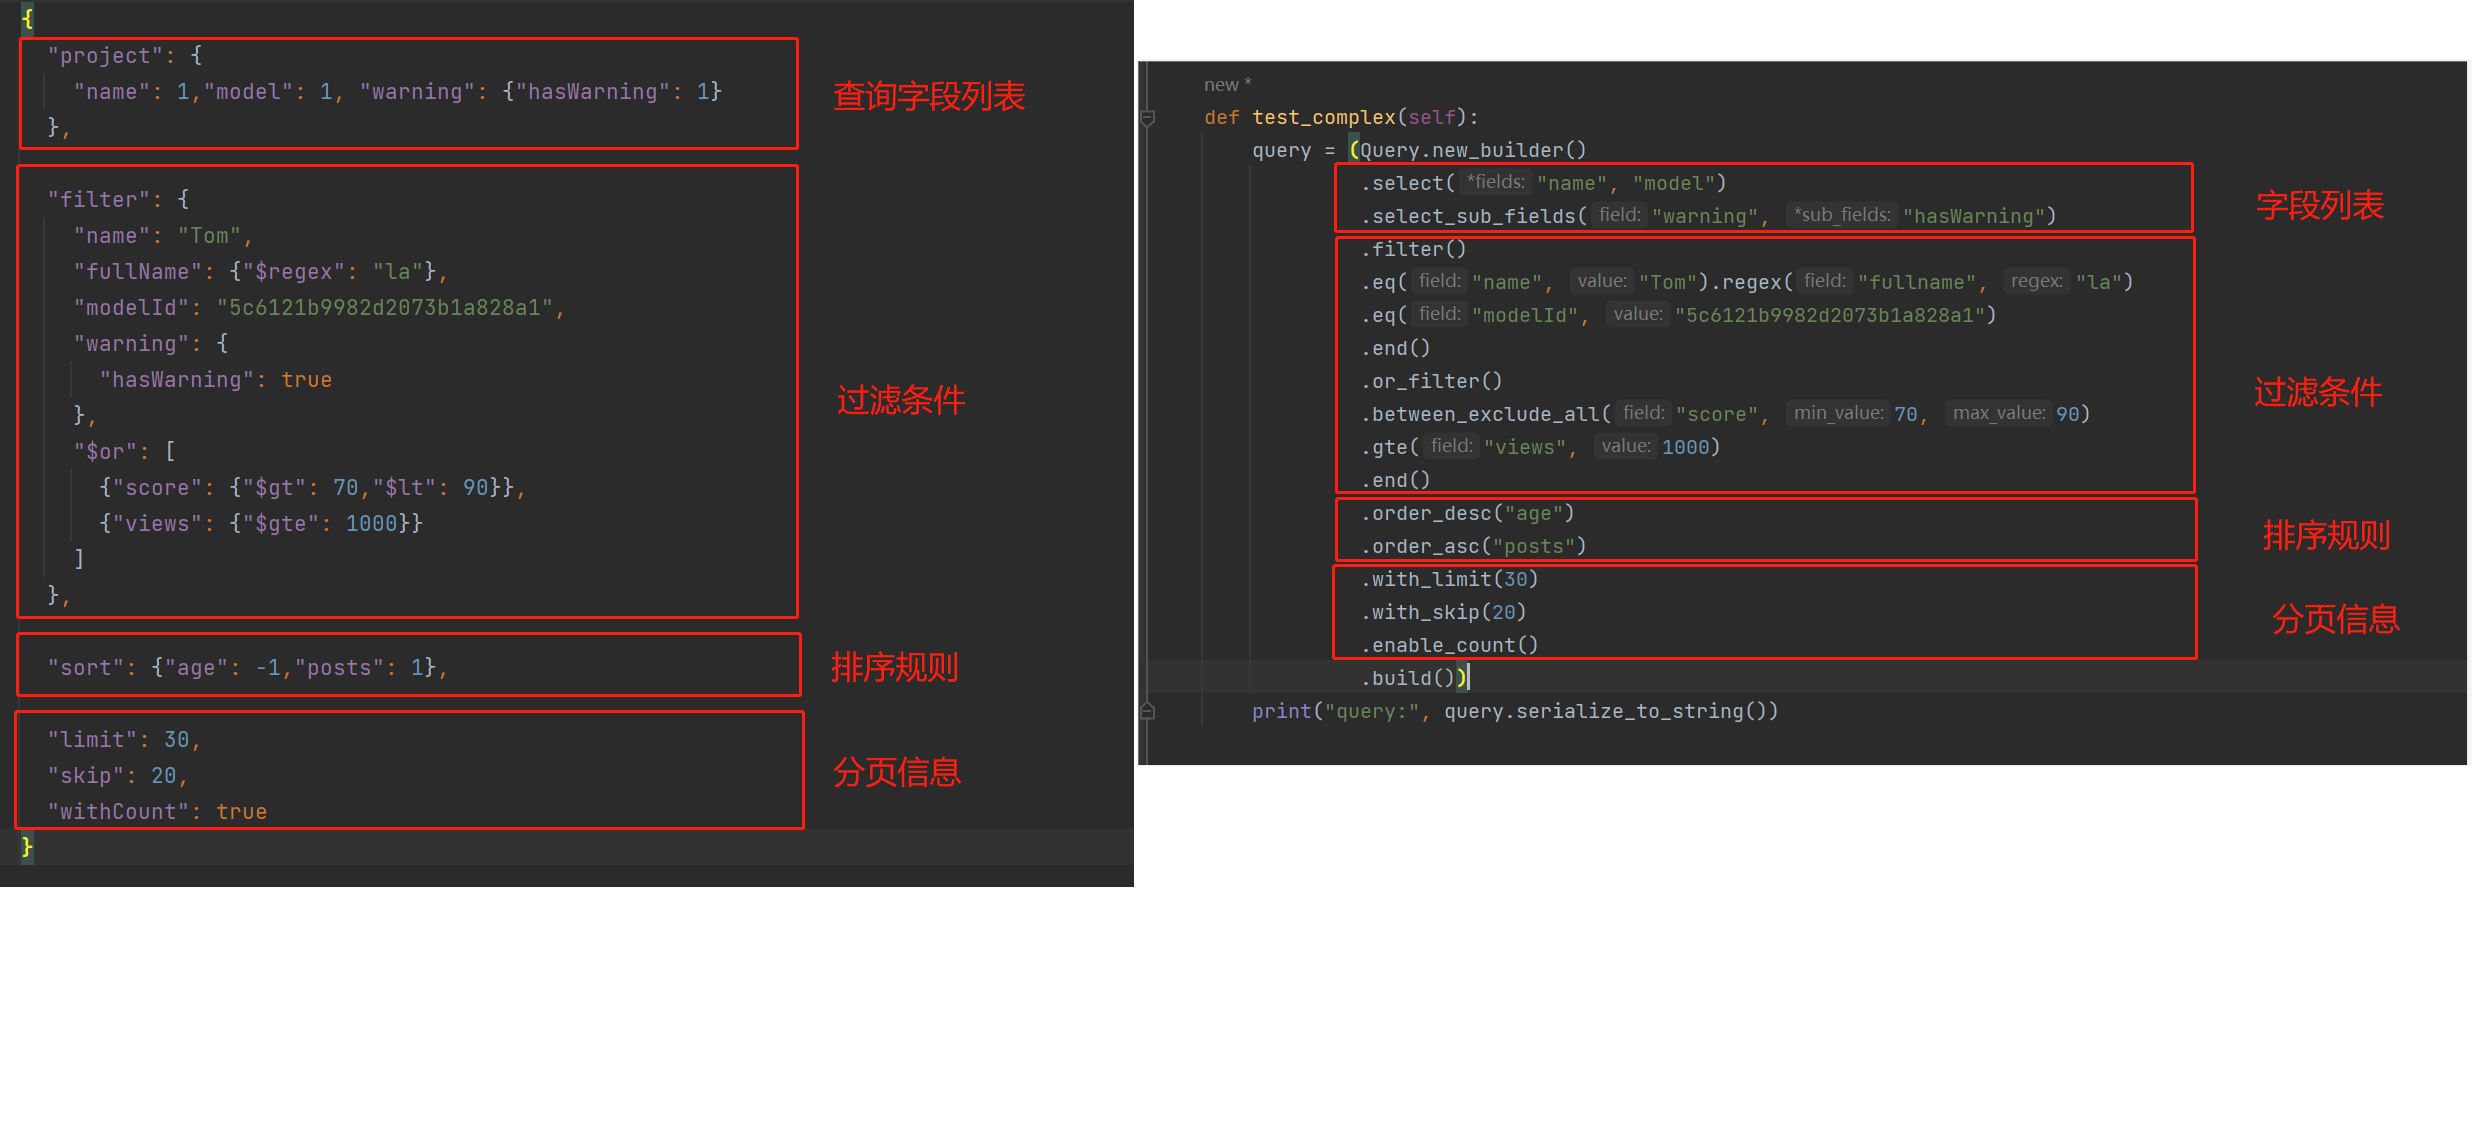This screenshot has width=2482, height=1133.
Task: Click the .filter() line in Python code
Action: 1413,249
